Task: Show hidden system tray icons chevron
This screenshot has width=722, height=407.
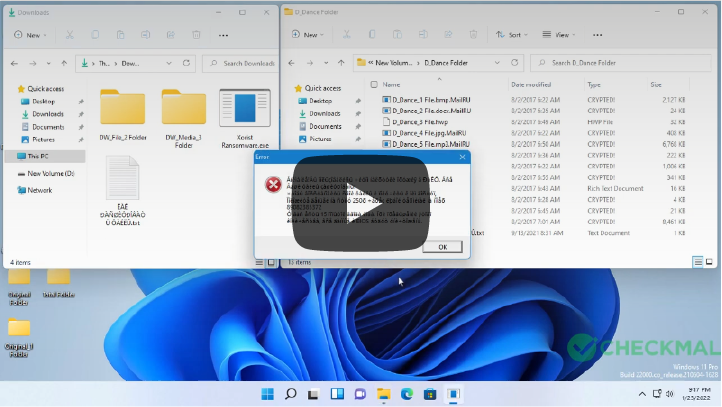Action: [642, 394]
